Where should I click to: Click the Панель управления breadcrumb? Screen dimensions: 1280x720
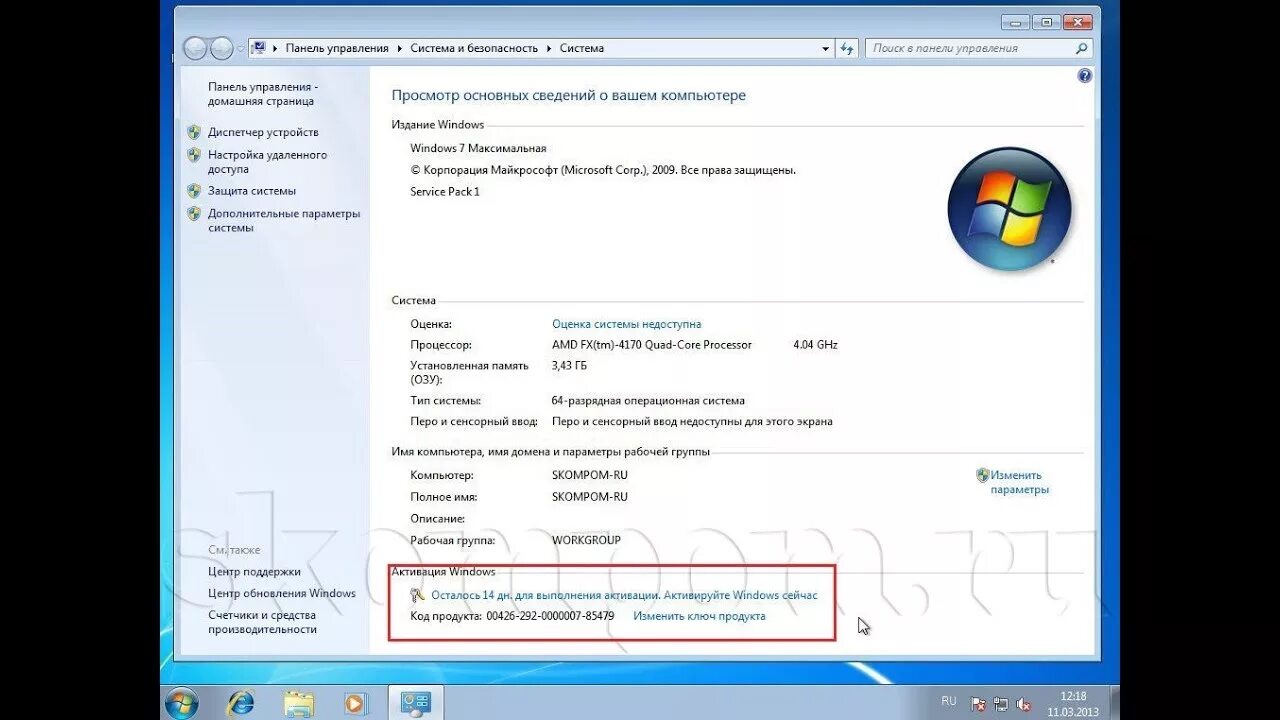337,48
